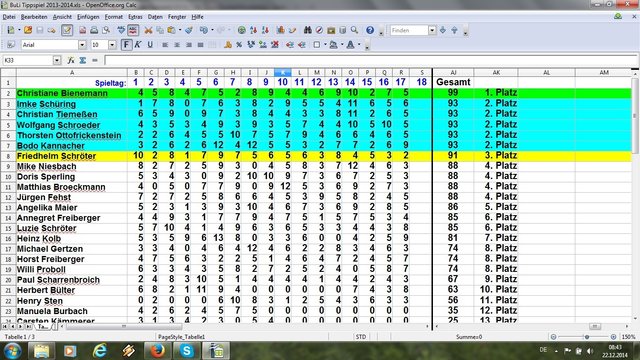Toggle Justified alignment
Viewport: 640px width, 360px height.
[200, 45]
